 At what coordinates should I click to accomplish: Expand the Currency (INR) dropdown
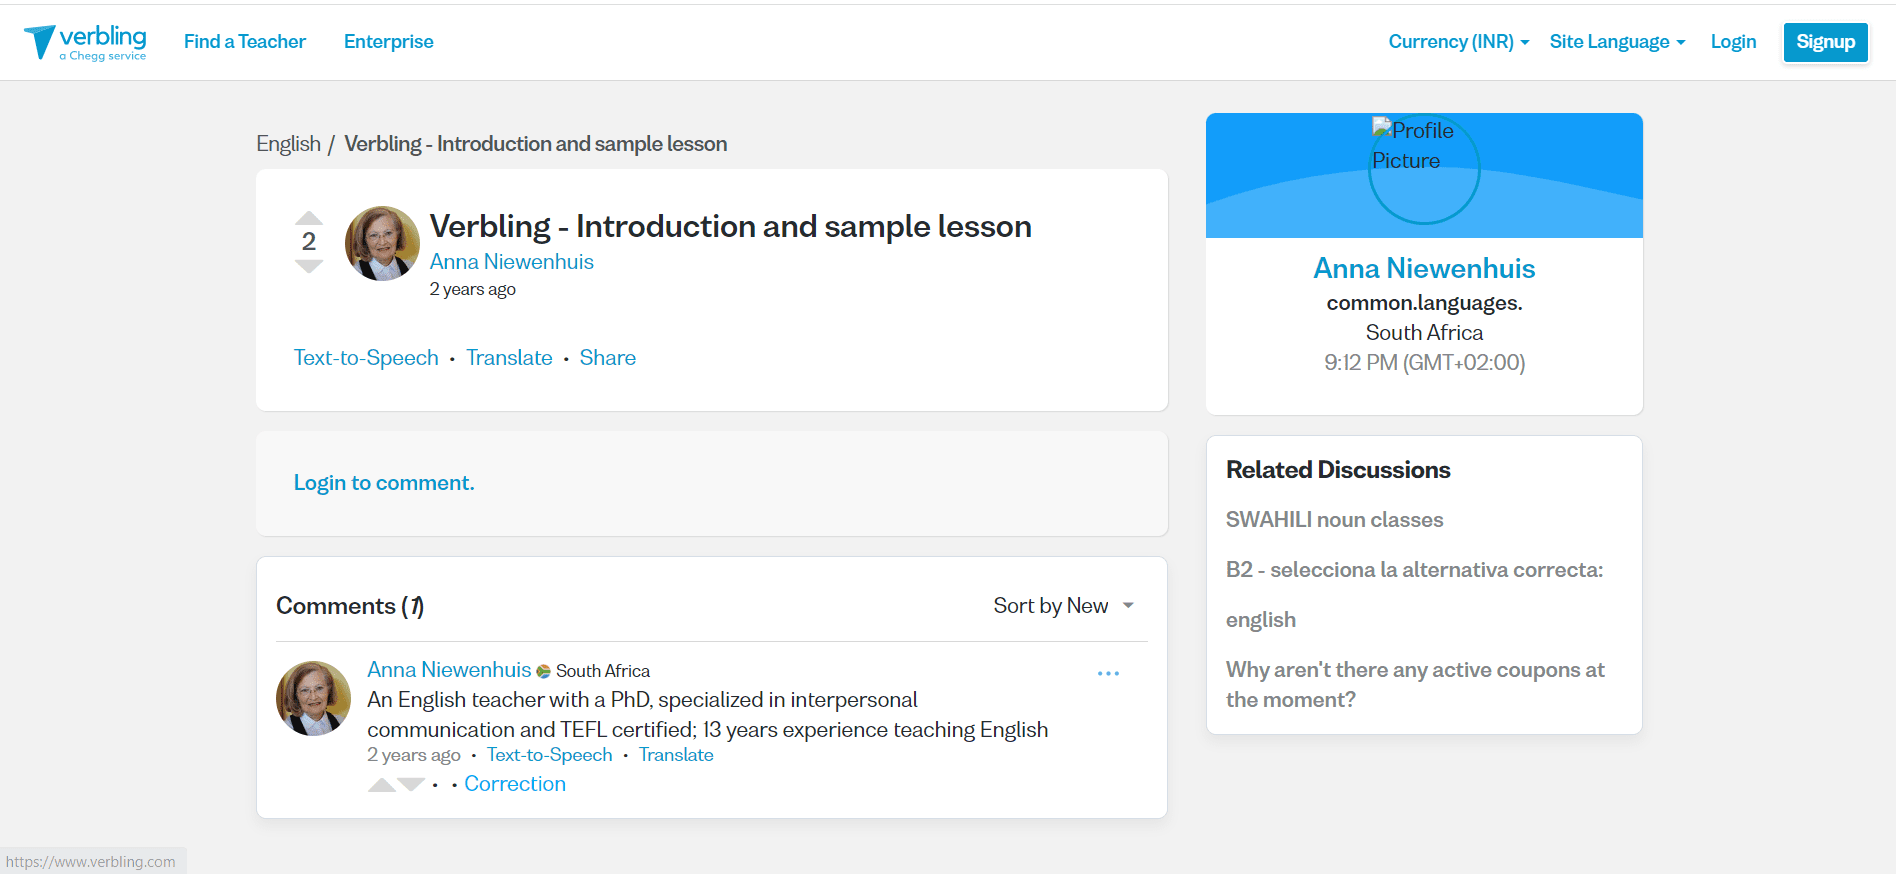pos(1458,42)
